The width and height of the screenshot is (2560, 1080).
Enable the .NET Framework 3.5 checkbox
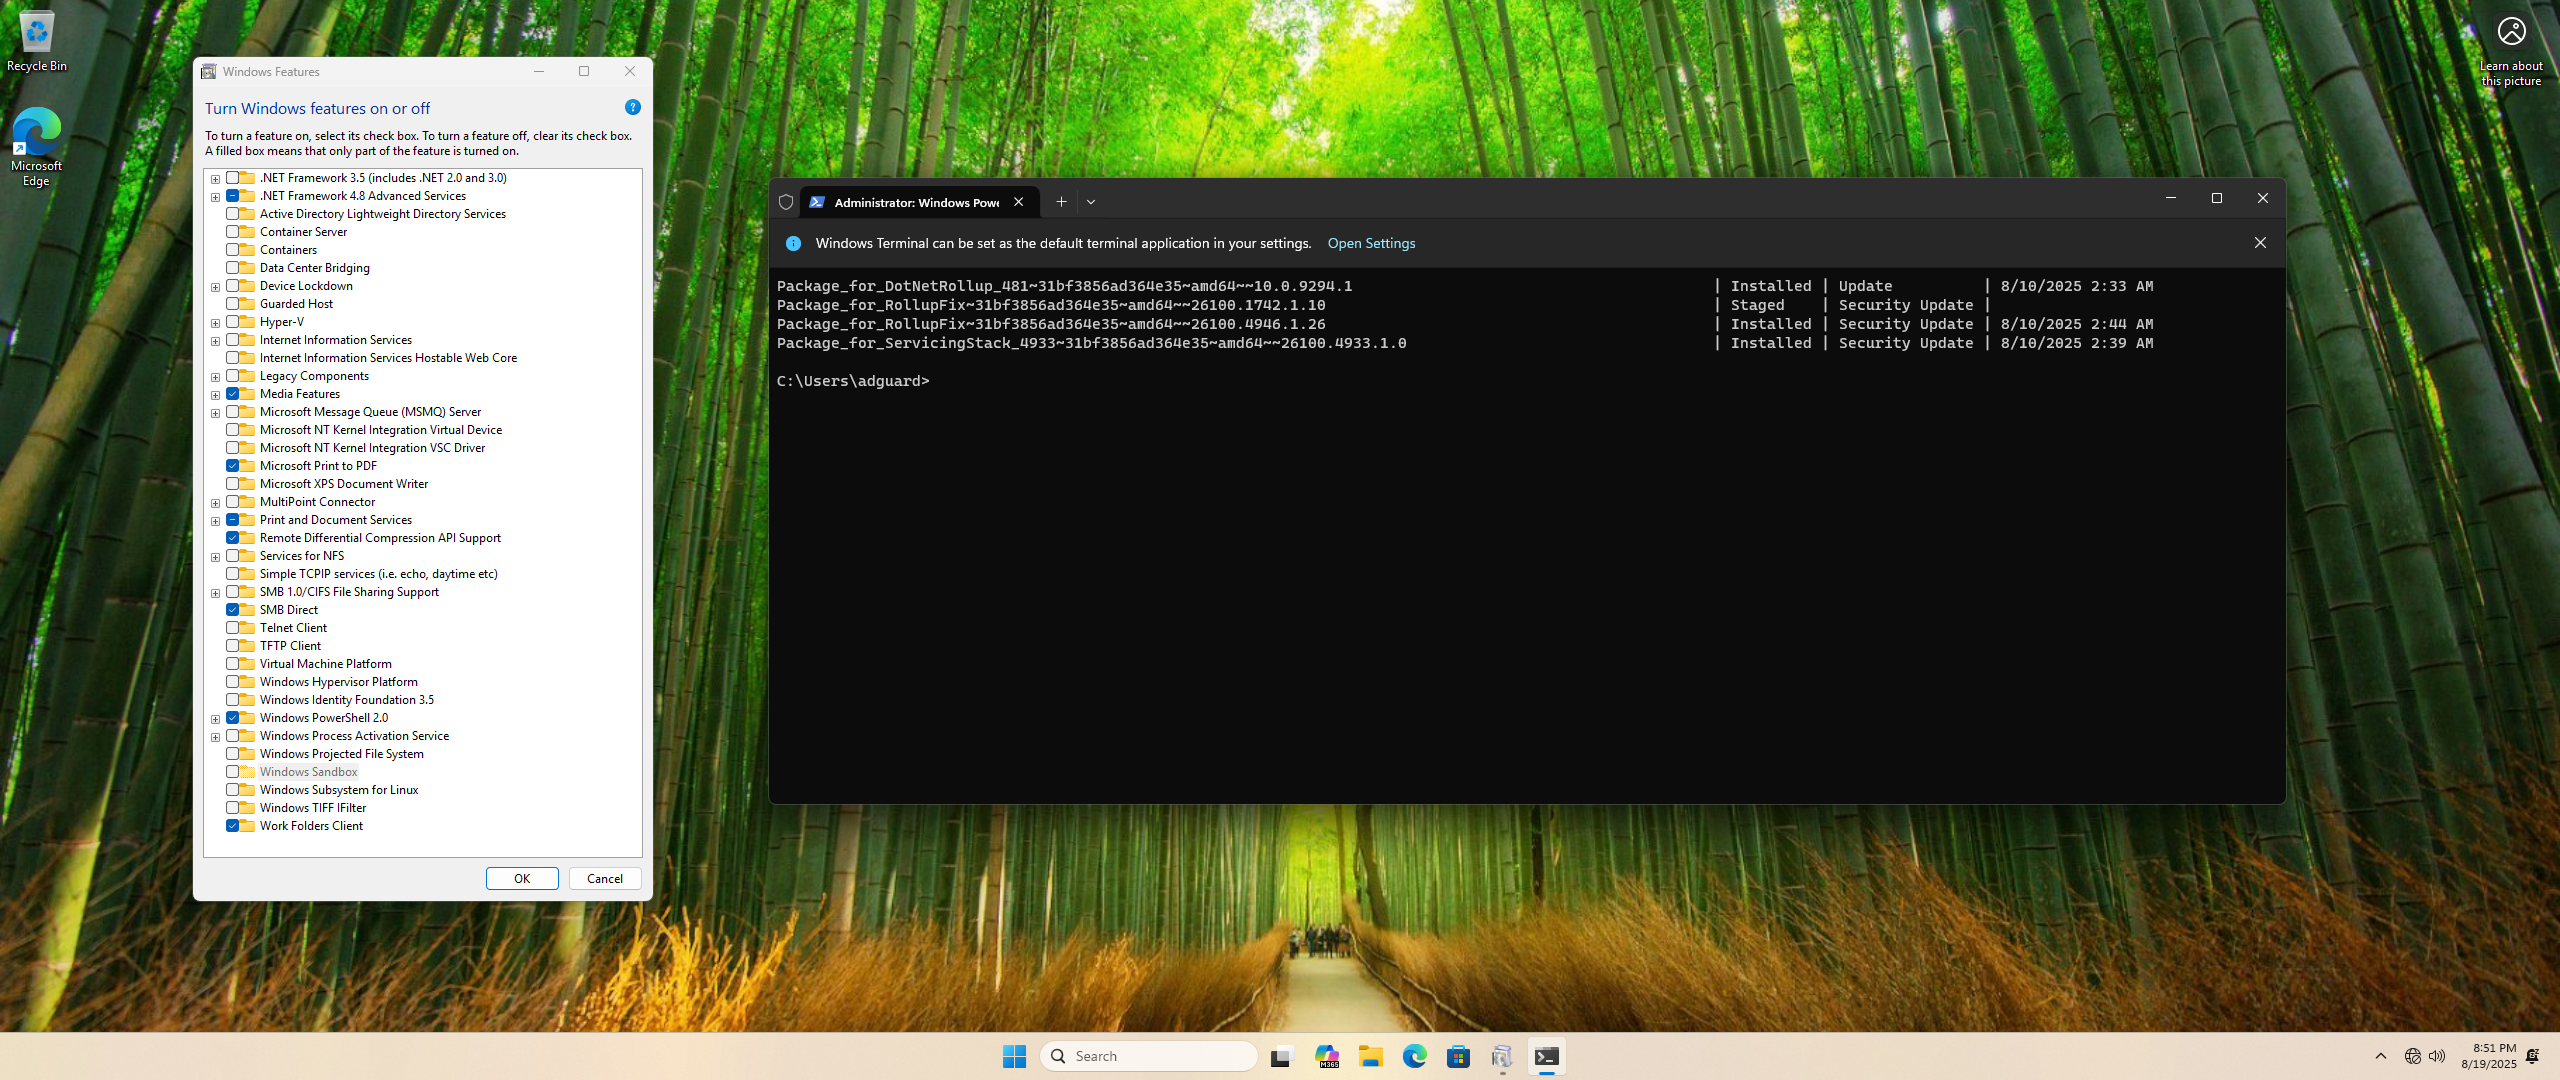[x=232, y=178]
